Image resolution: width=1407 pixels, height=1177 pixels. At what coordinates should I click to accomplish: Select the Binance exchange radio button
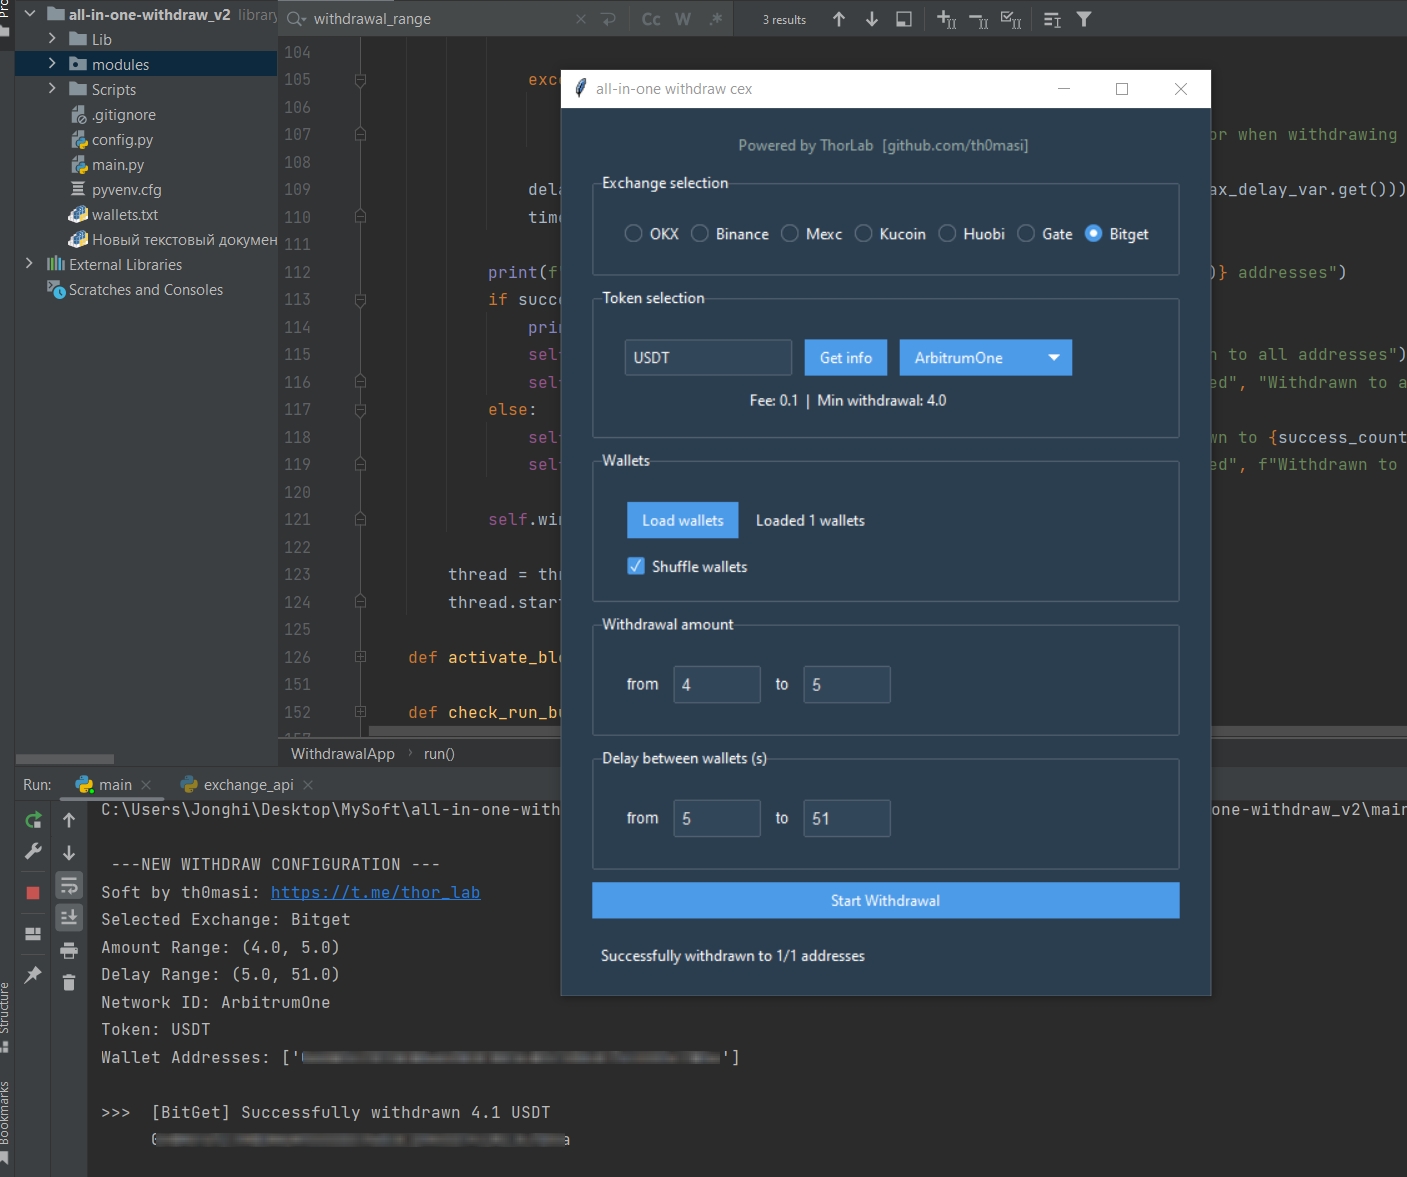pyautogui.click(x=700, y=233)
